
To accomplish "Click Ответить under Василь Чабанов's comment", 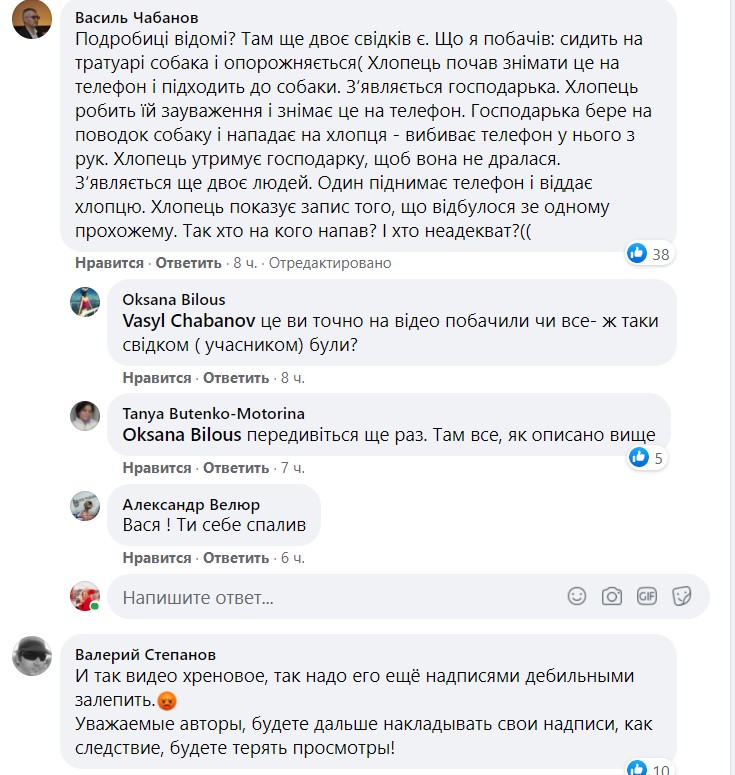I will click(188, 263).
